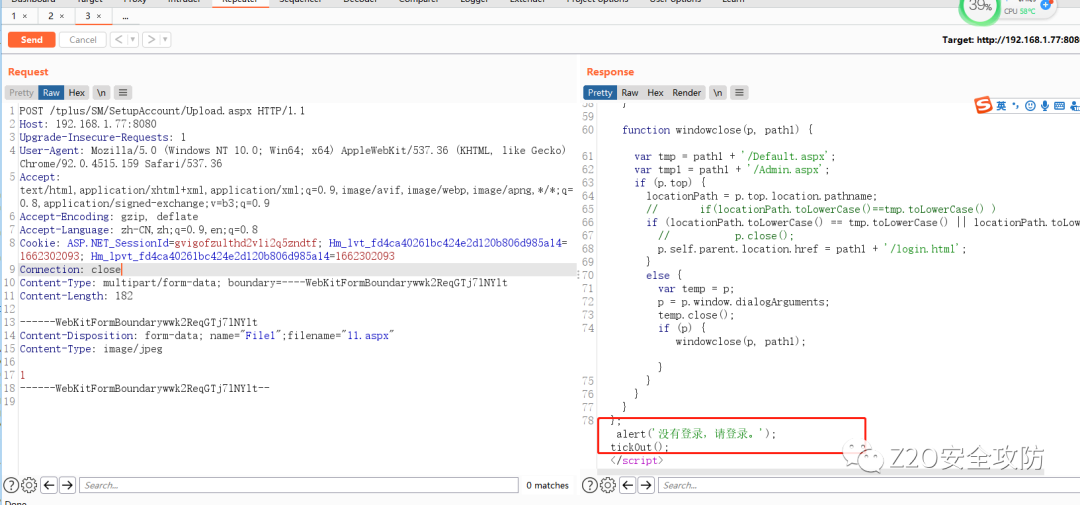This screenshot has height=505, width=1080.
Task: Open the emoji smiley in IME bar
Action: [x=1030, y=105]
